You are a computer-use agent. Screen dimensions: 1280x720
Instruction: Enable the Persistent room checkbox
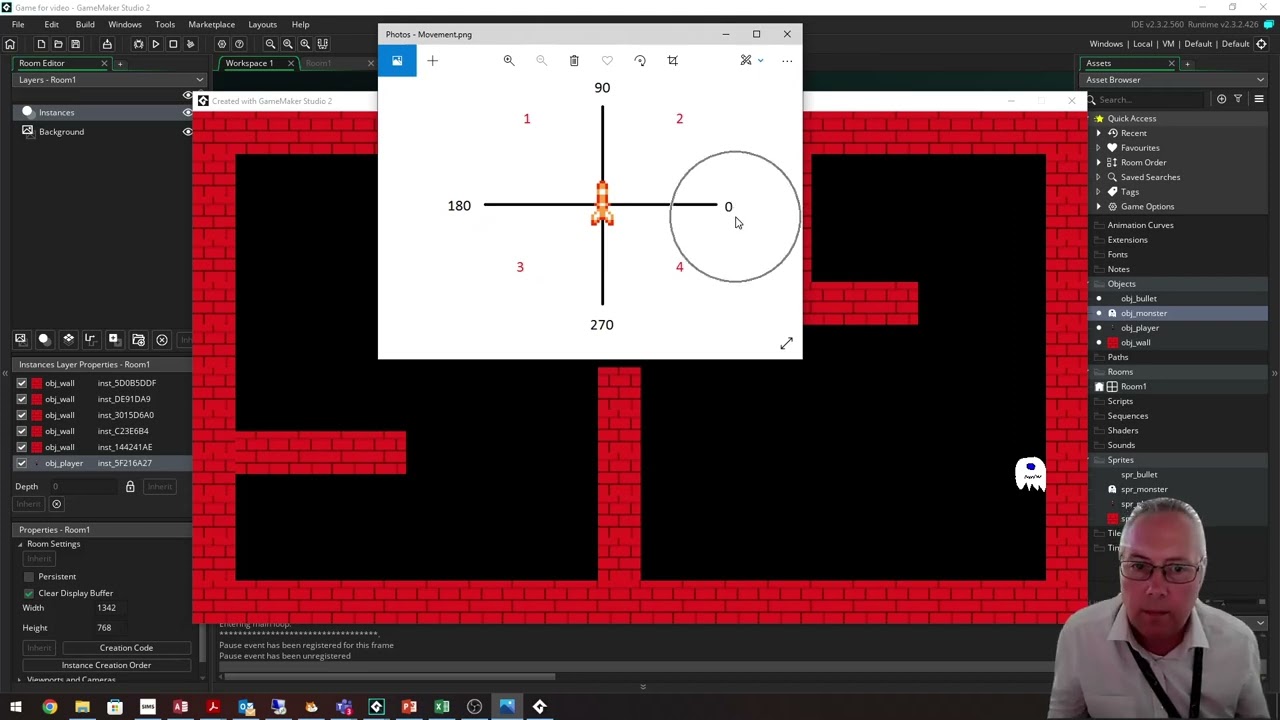point(29,577)
